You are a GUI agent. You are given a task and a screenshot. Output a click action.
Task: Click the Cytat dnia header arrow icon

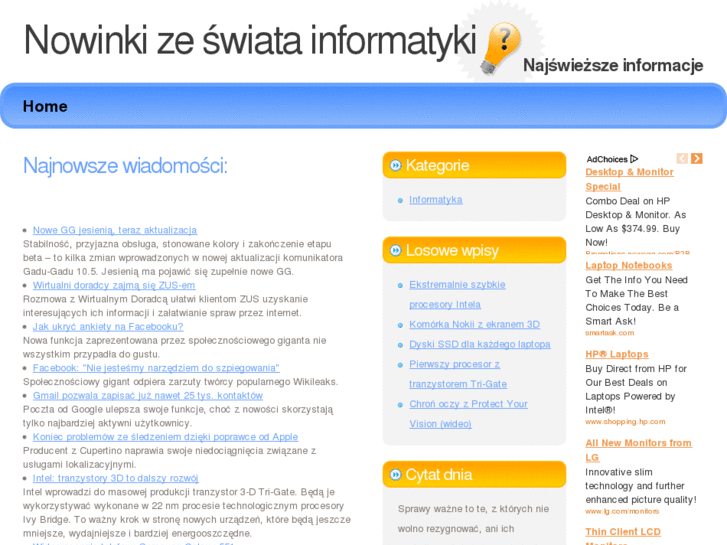pyautogui.click(x=395, y=474)
